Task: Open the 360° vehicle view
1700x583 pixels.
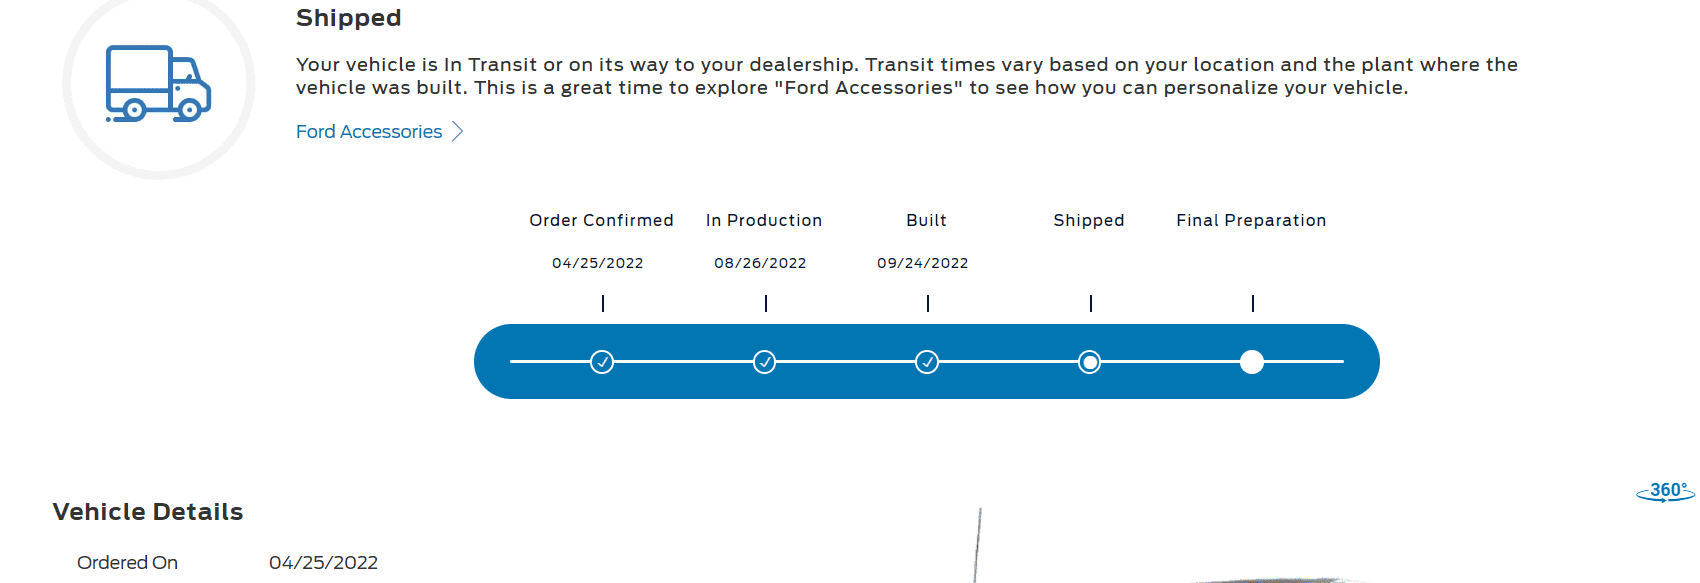Action: pyautogui.click(x=1666, y=491)
